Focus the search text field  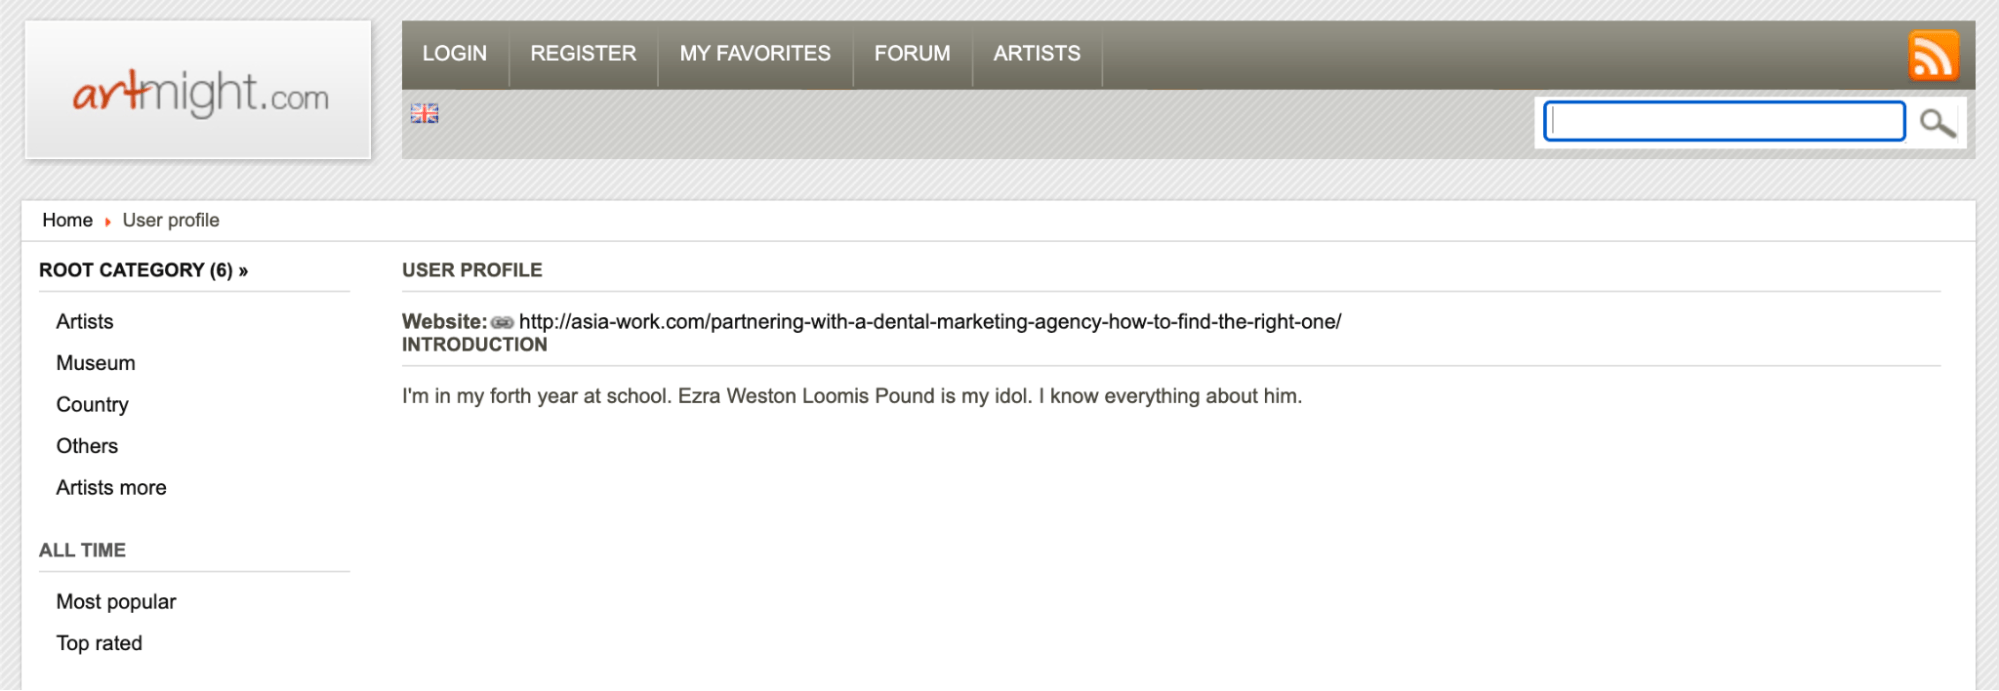coord(1724,122)
